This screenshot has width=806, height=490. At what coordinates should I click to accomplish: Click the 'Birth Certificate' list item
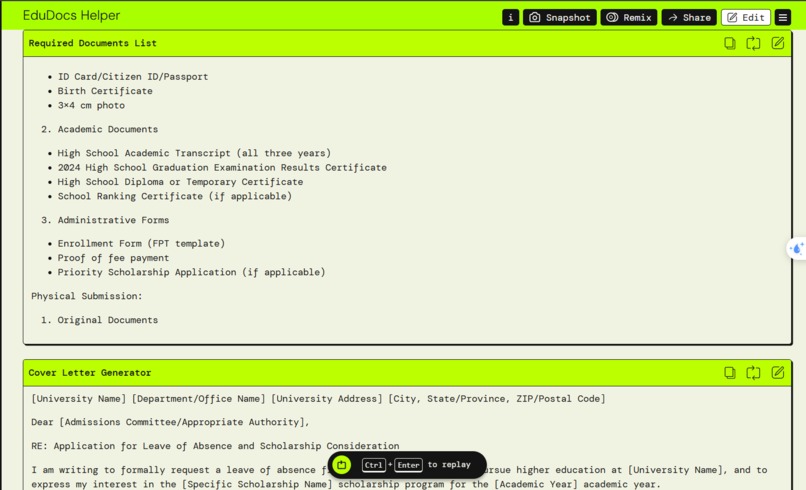[x=105, y=91]
